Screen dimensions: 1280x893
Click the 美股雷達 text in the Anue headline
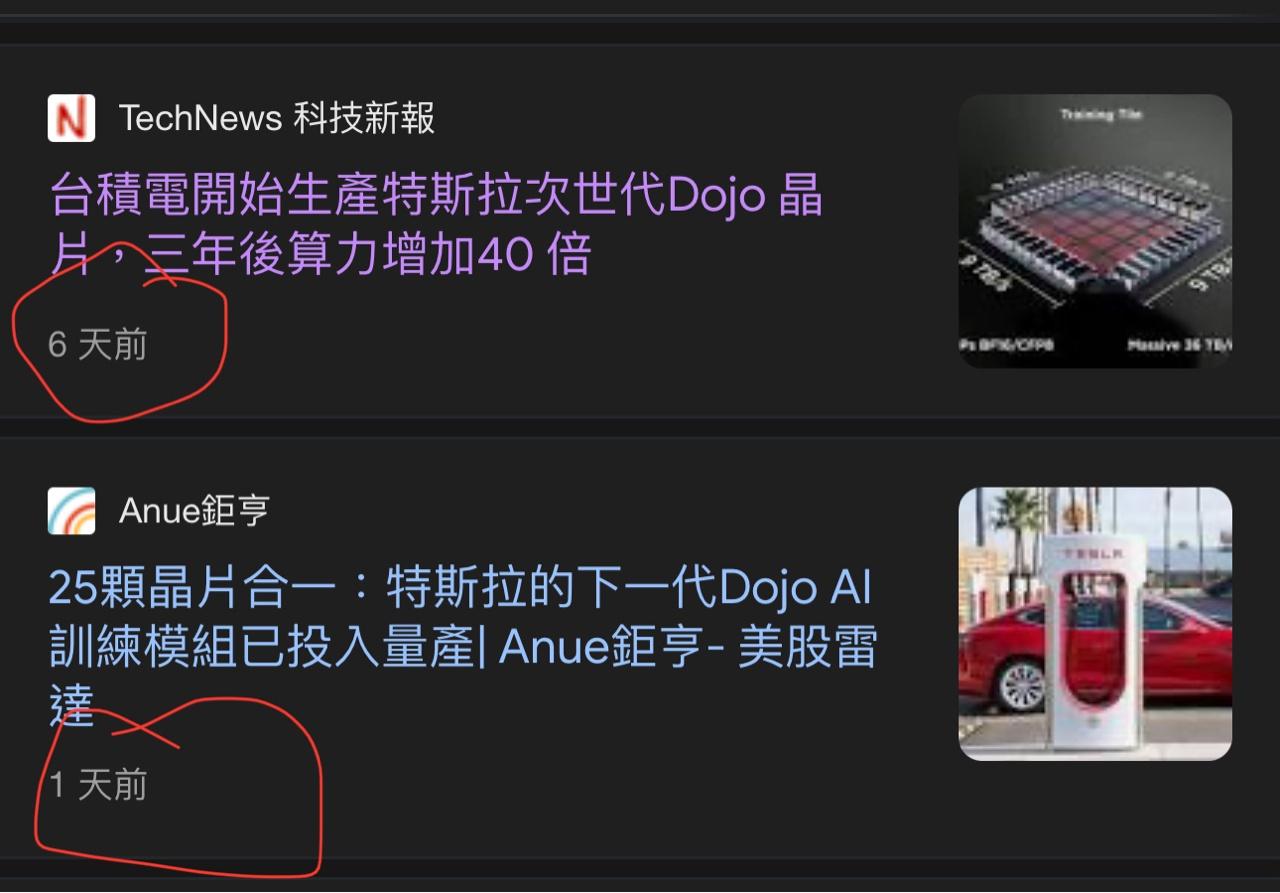[x=808, y=648]
